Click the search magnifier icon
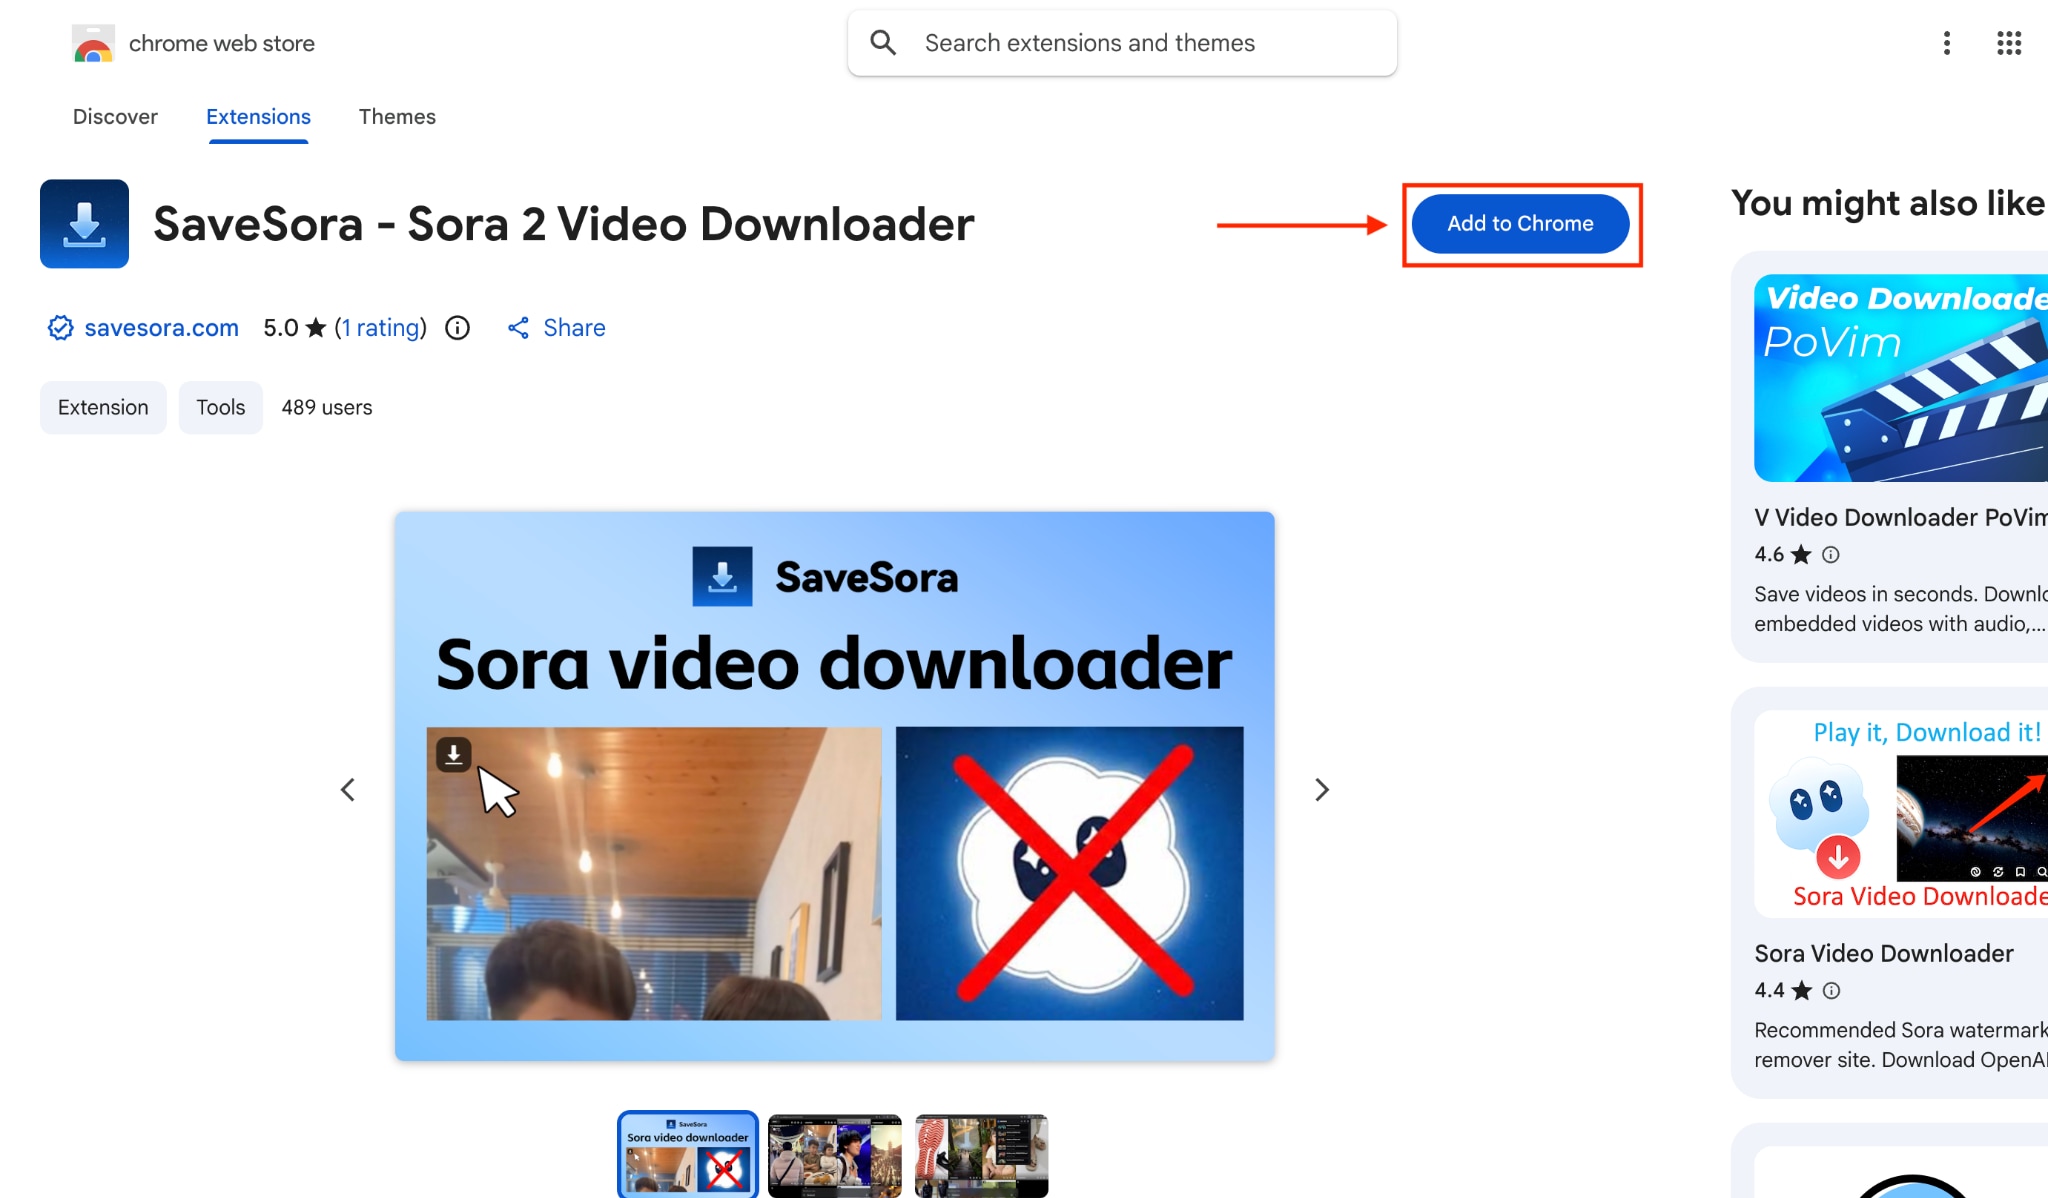The width and height of the screenshot is (2048, 1198). (x=884, y=42)
